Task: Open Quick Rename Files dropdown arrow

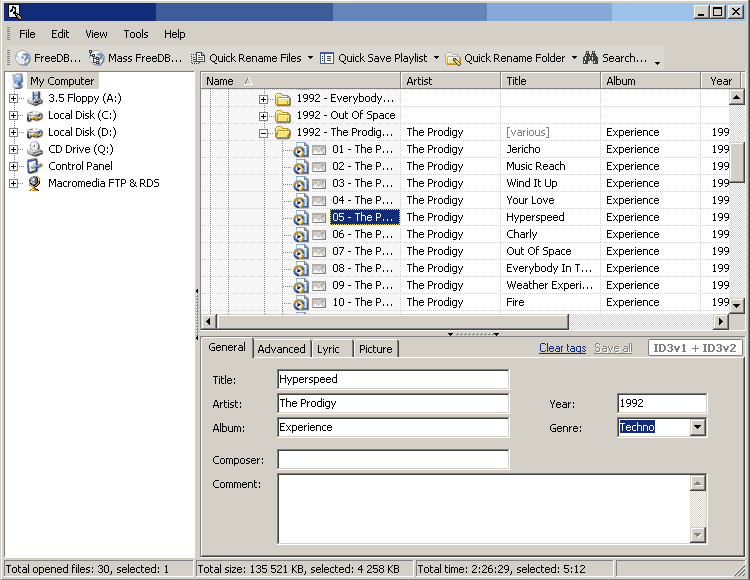Action: [310, 58]
